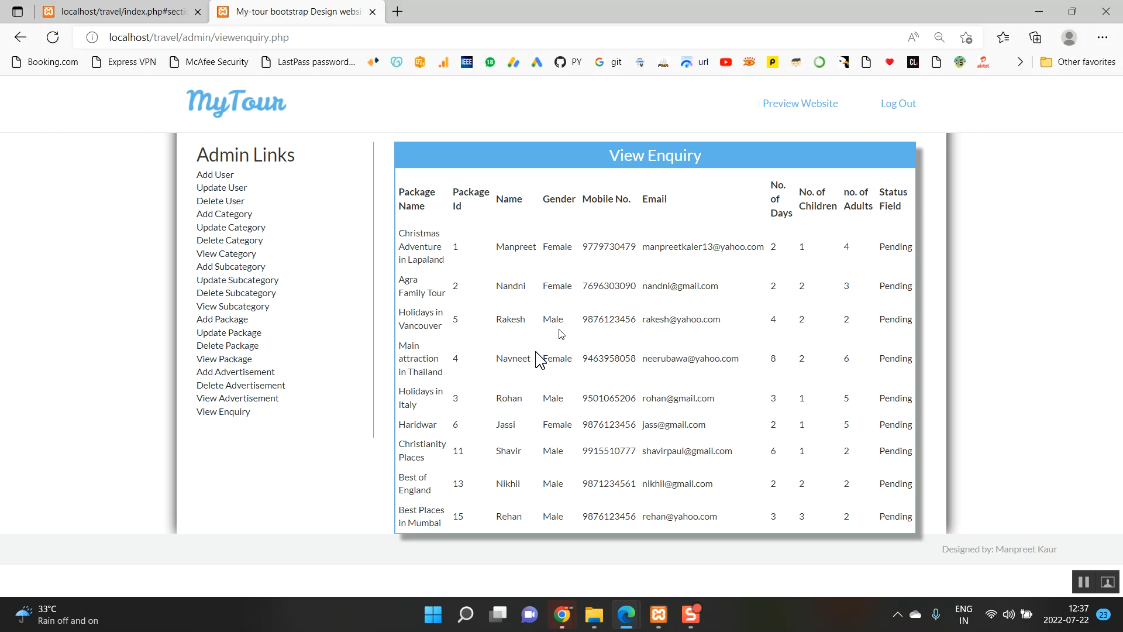
Task: Expand the hidden system tray icons chevron
Action: click(897, 614)
